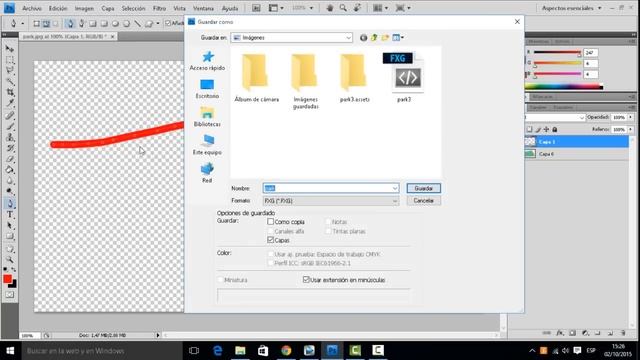Select the Pen tool in toolbox
The height and width of the screenshot is (360, 640).
click(x=10, y=203)
